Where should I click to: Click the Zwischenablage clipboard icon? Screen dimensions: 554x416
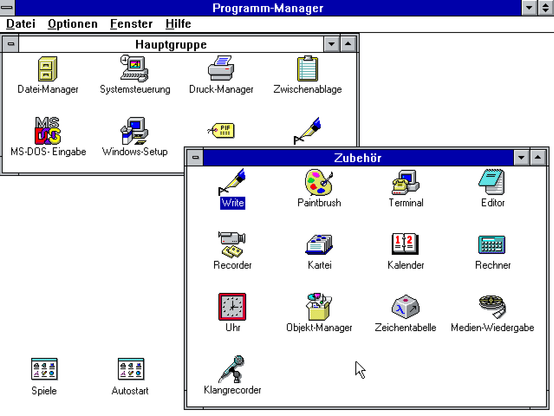coord(307,69)
